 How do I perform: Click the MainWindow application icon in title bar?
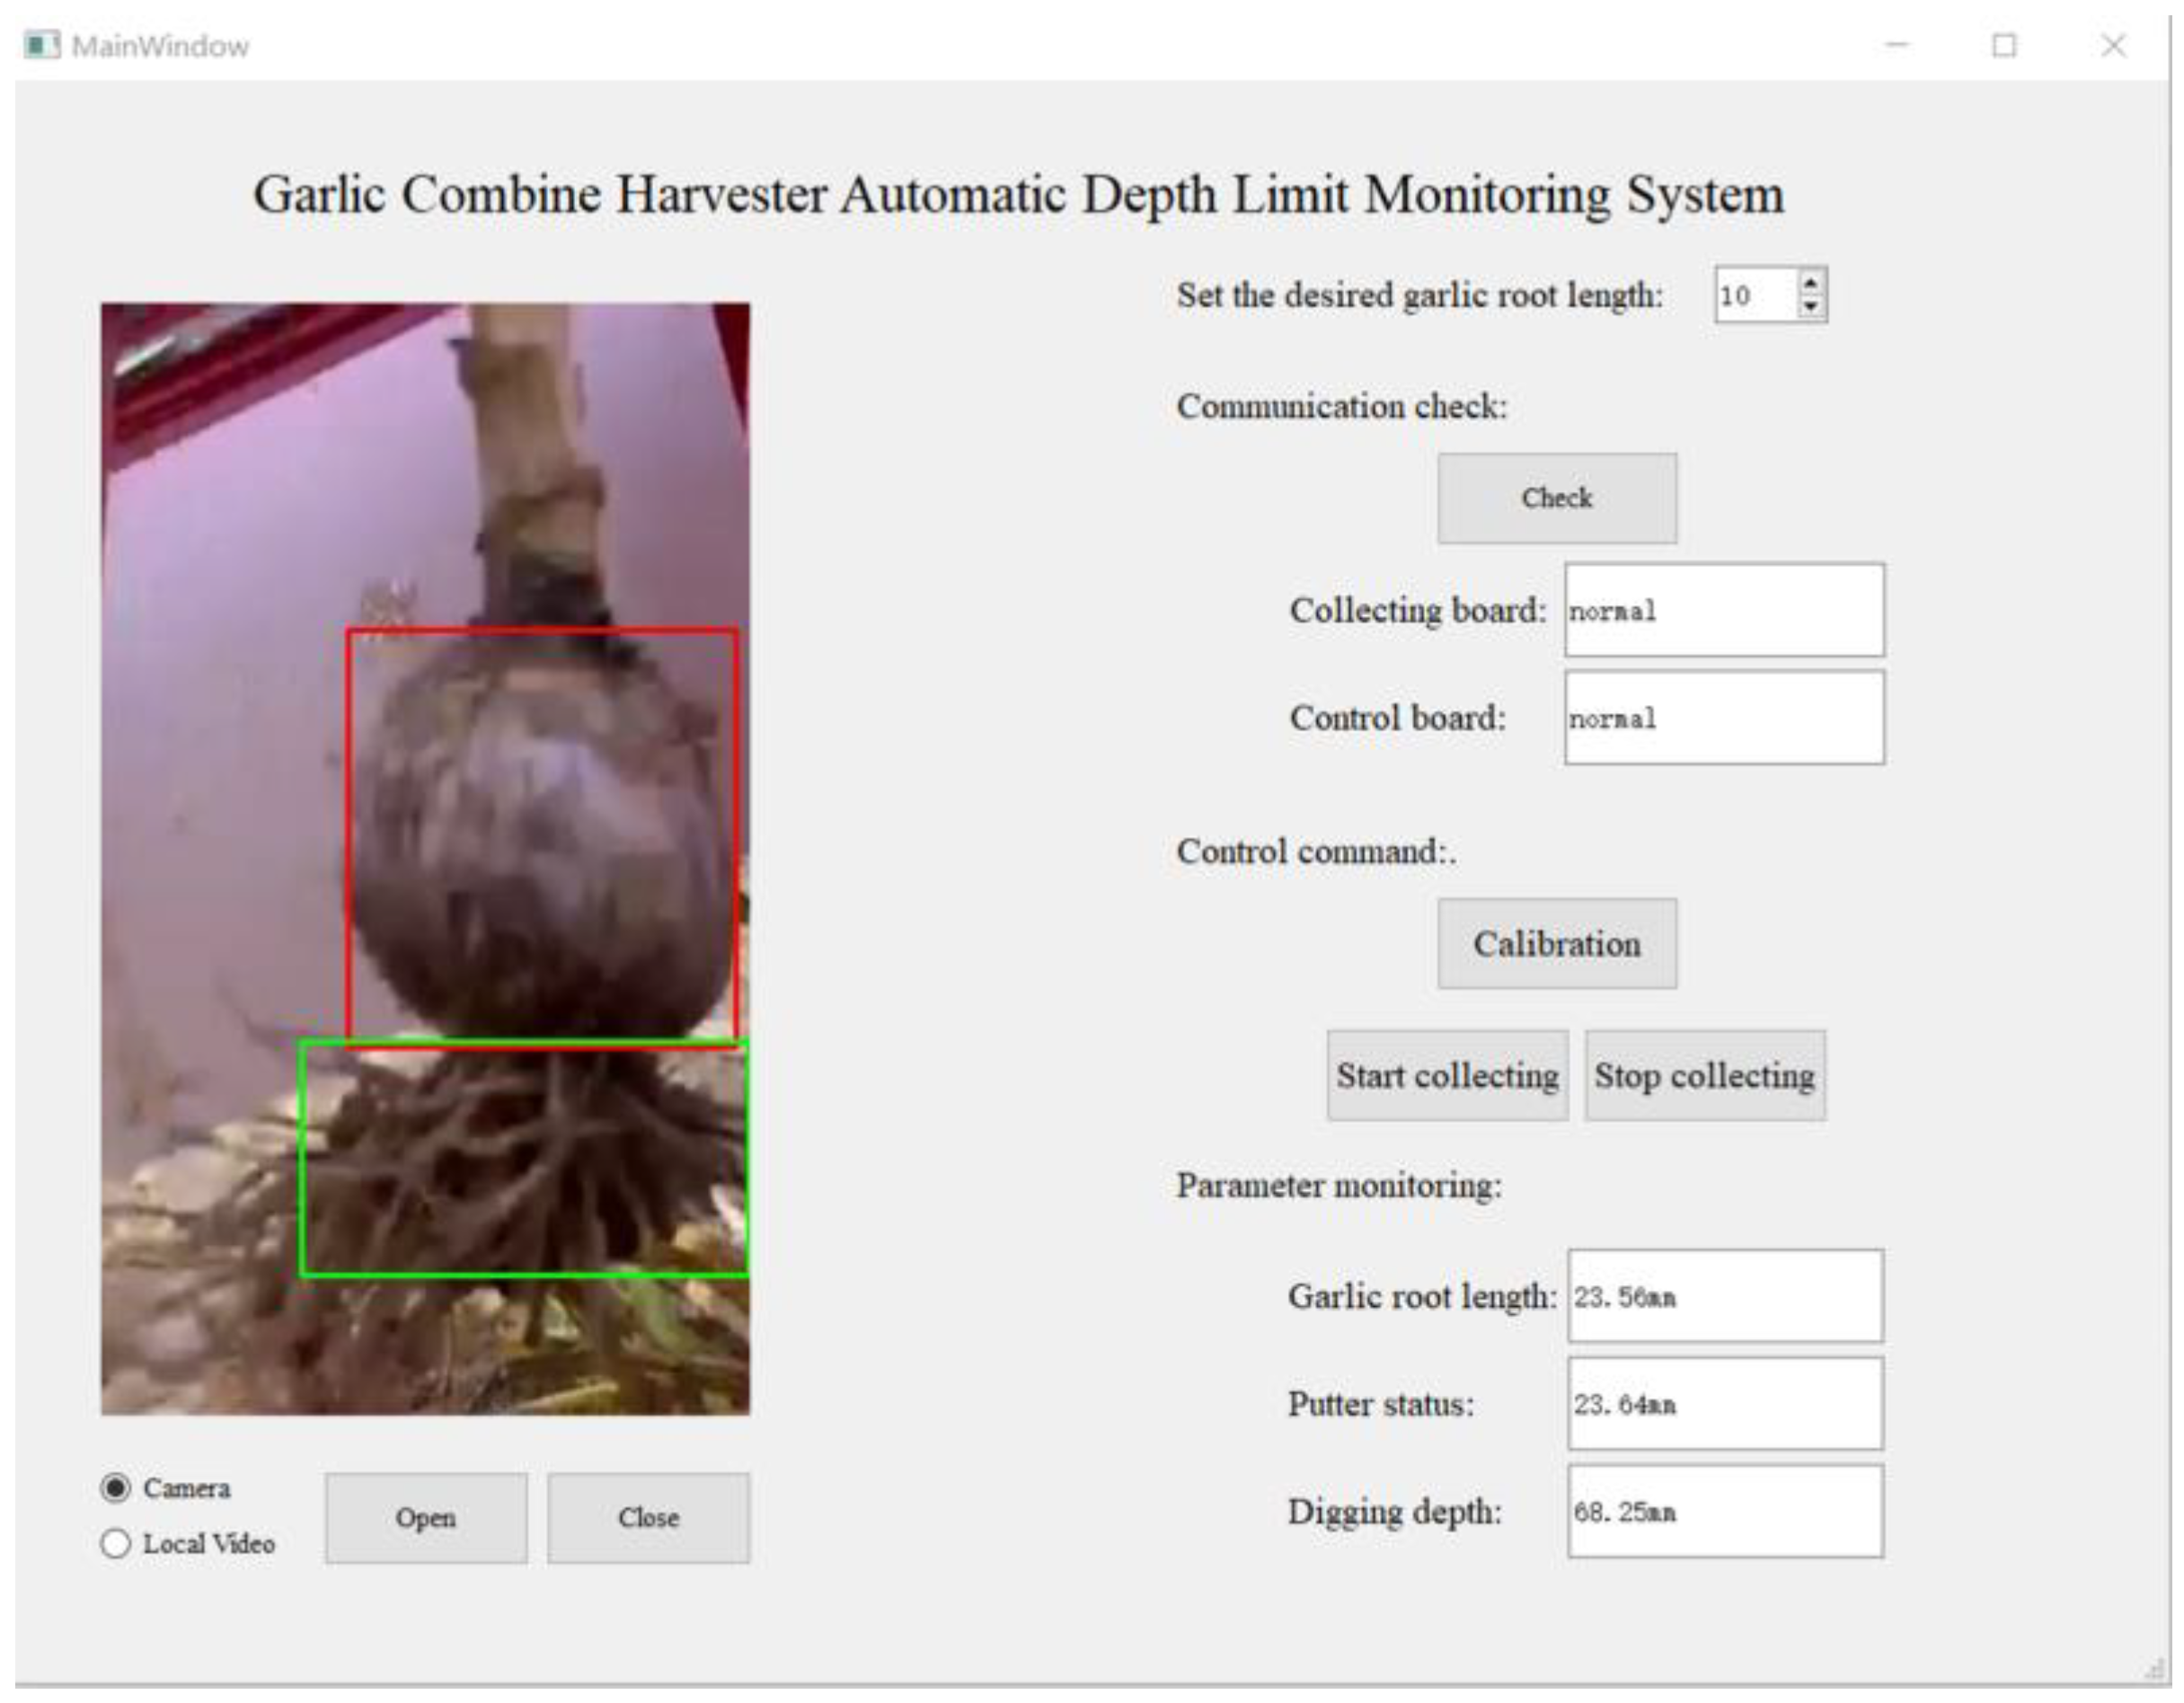(x=41, y=46)
